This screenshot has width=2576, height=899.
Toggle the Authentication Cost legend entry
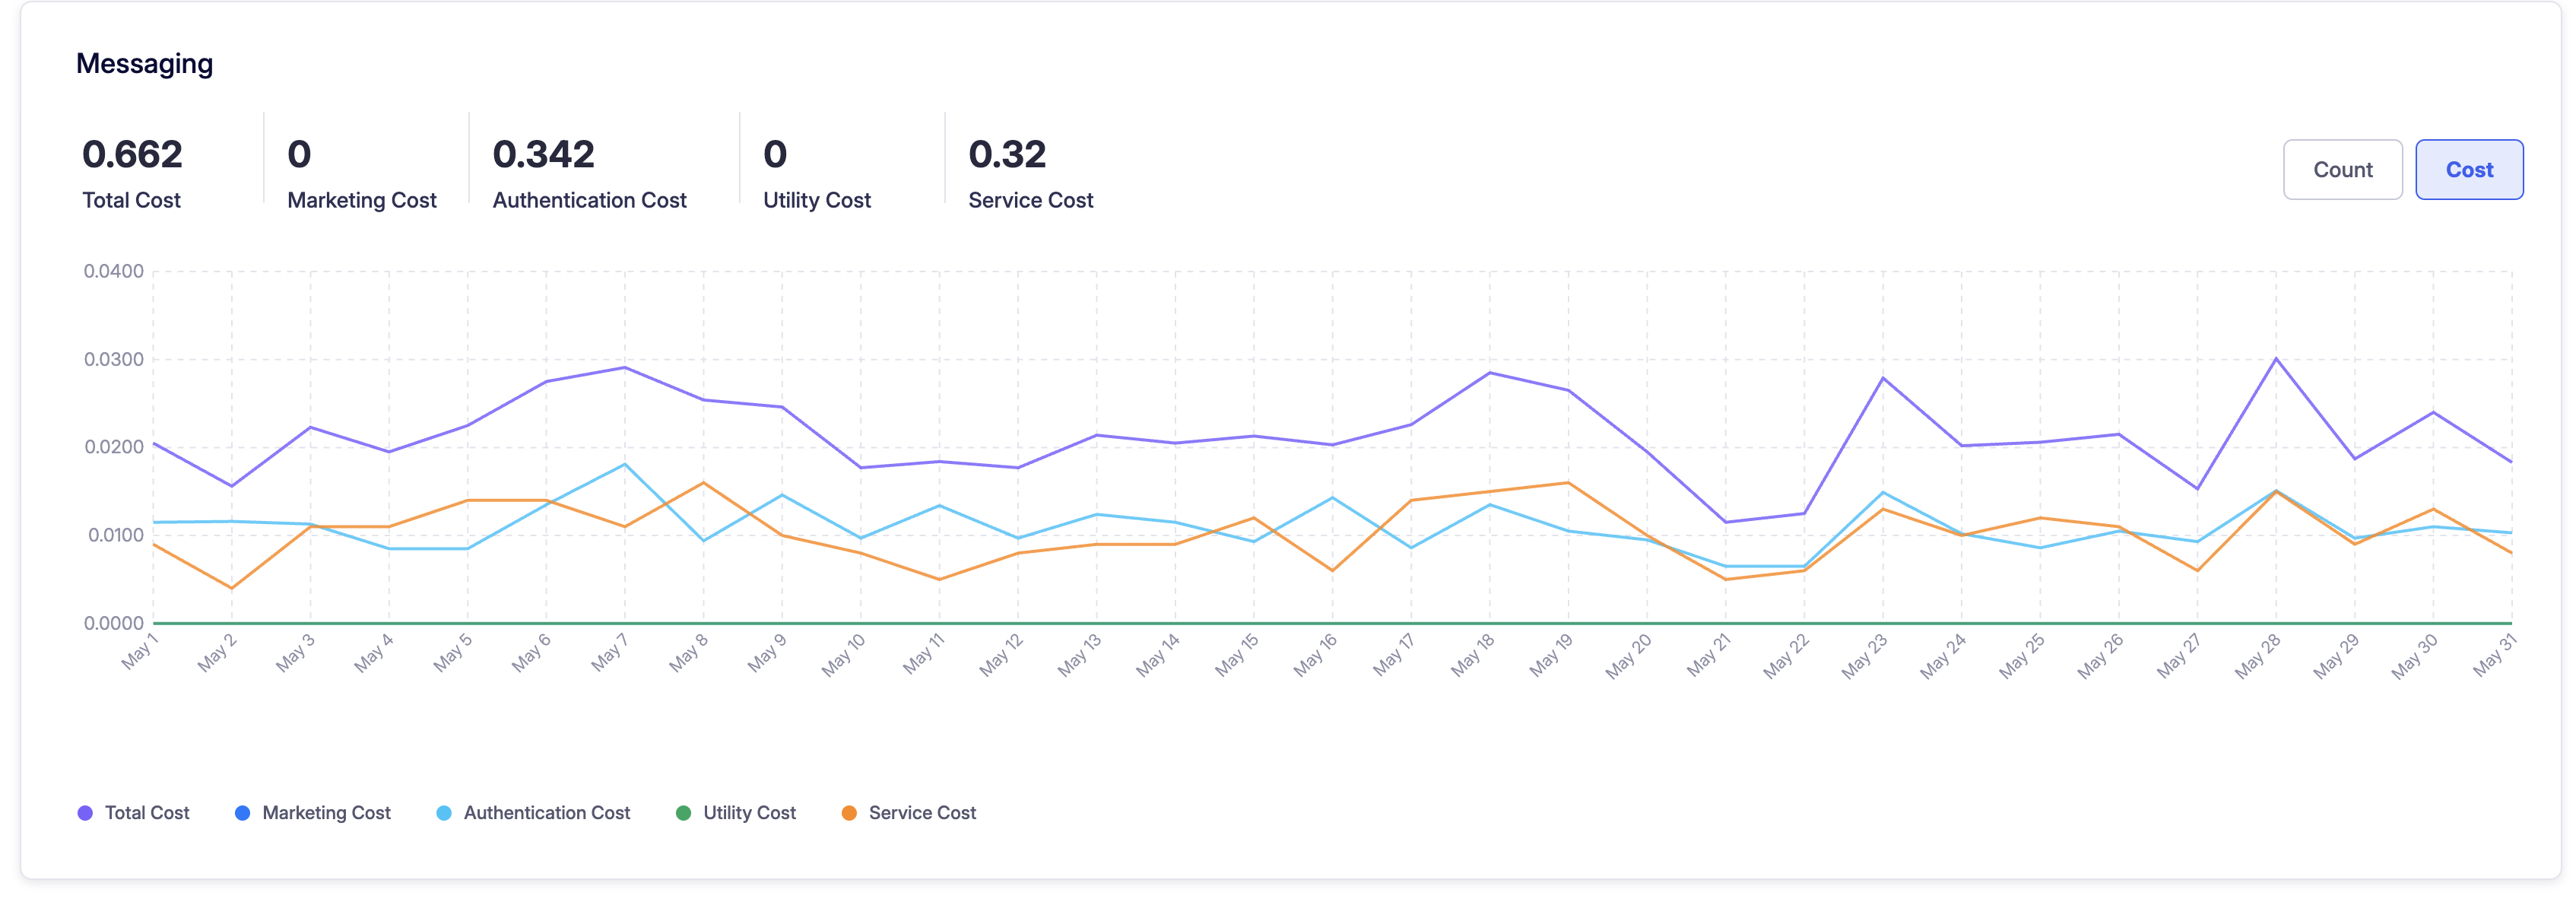tap(534, 813)
